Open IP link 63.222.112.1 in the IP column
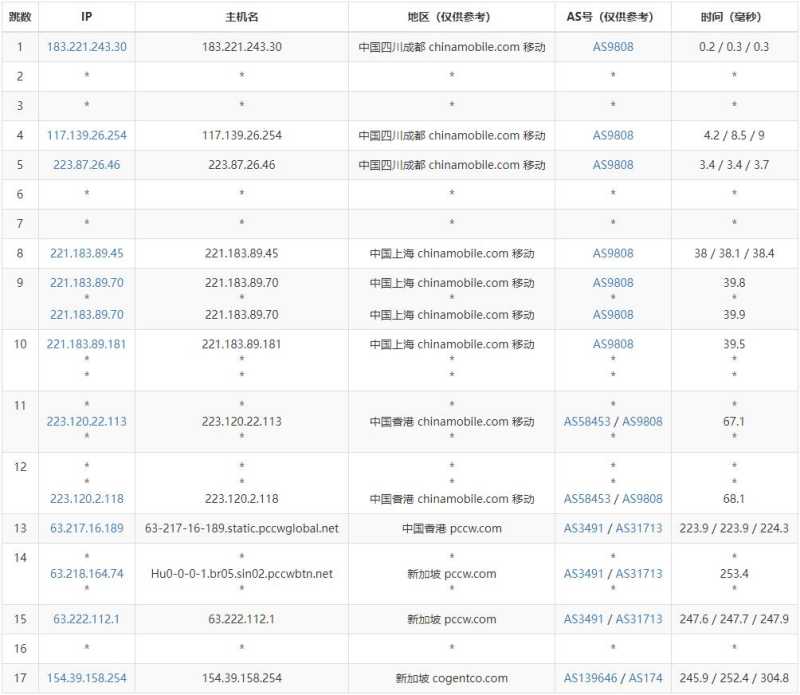This screenshot has width=800, height=695. click(x=87, y=619)
